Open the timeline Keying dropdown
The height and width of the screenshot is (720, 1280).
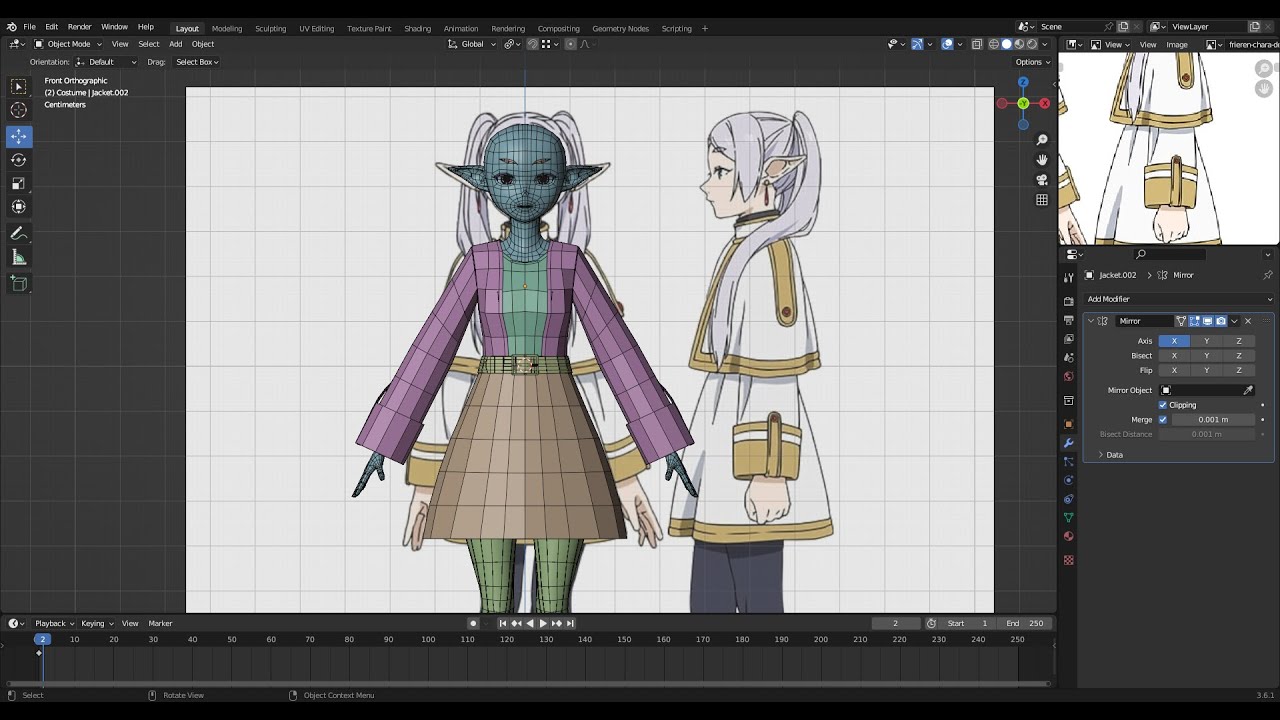point(97,623)
